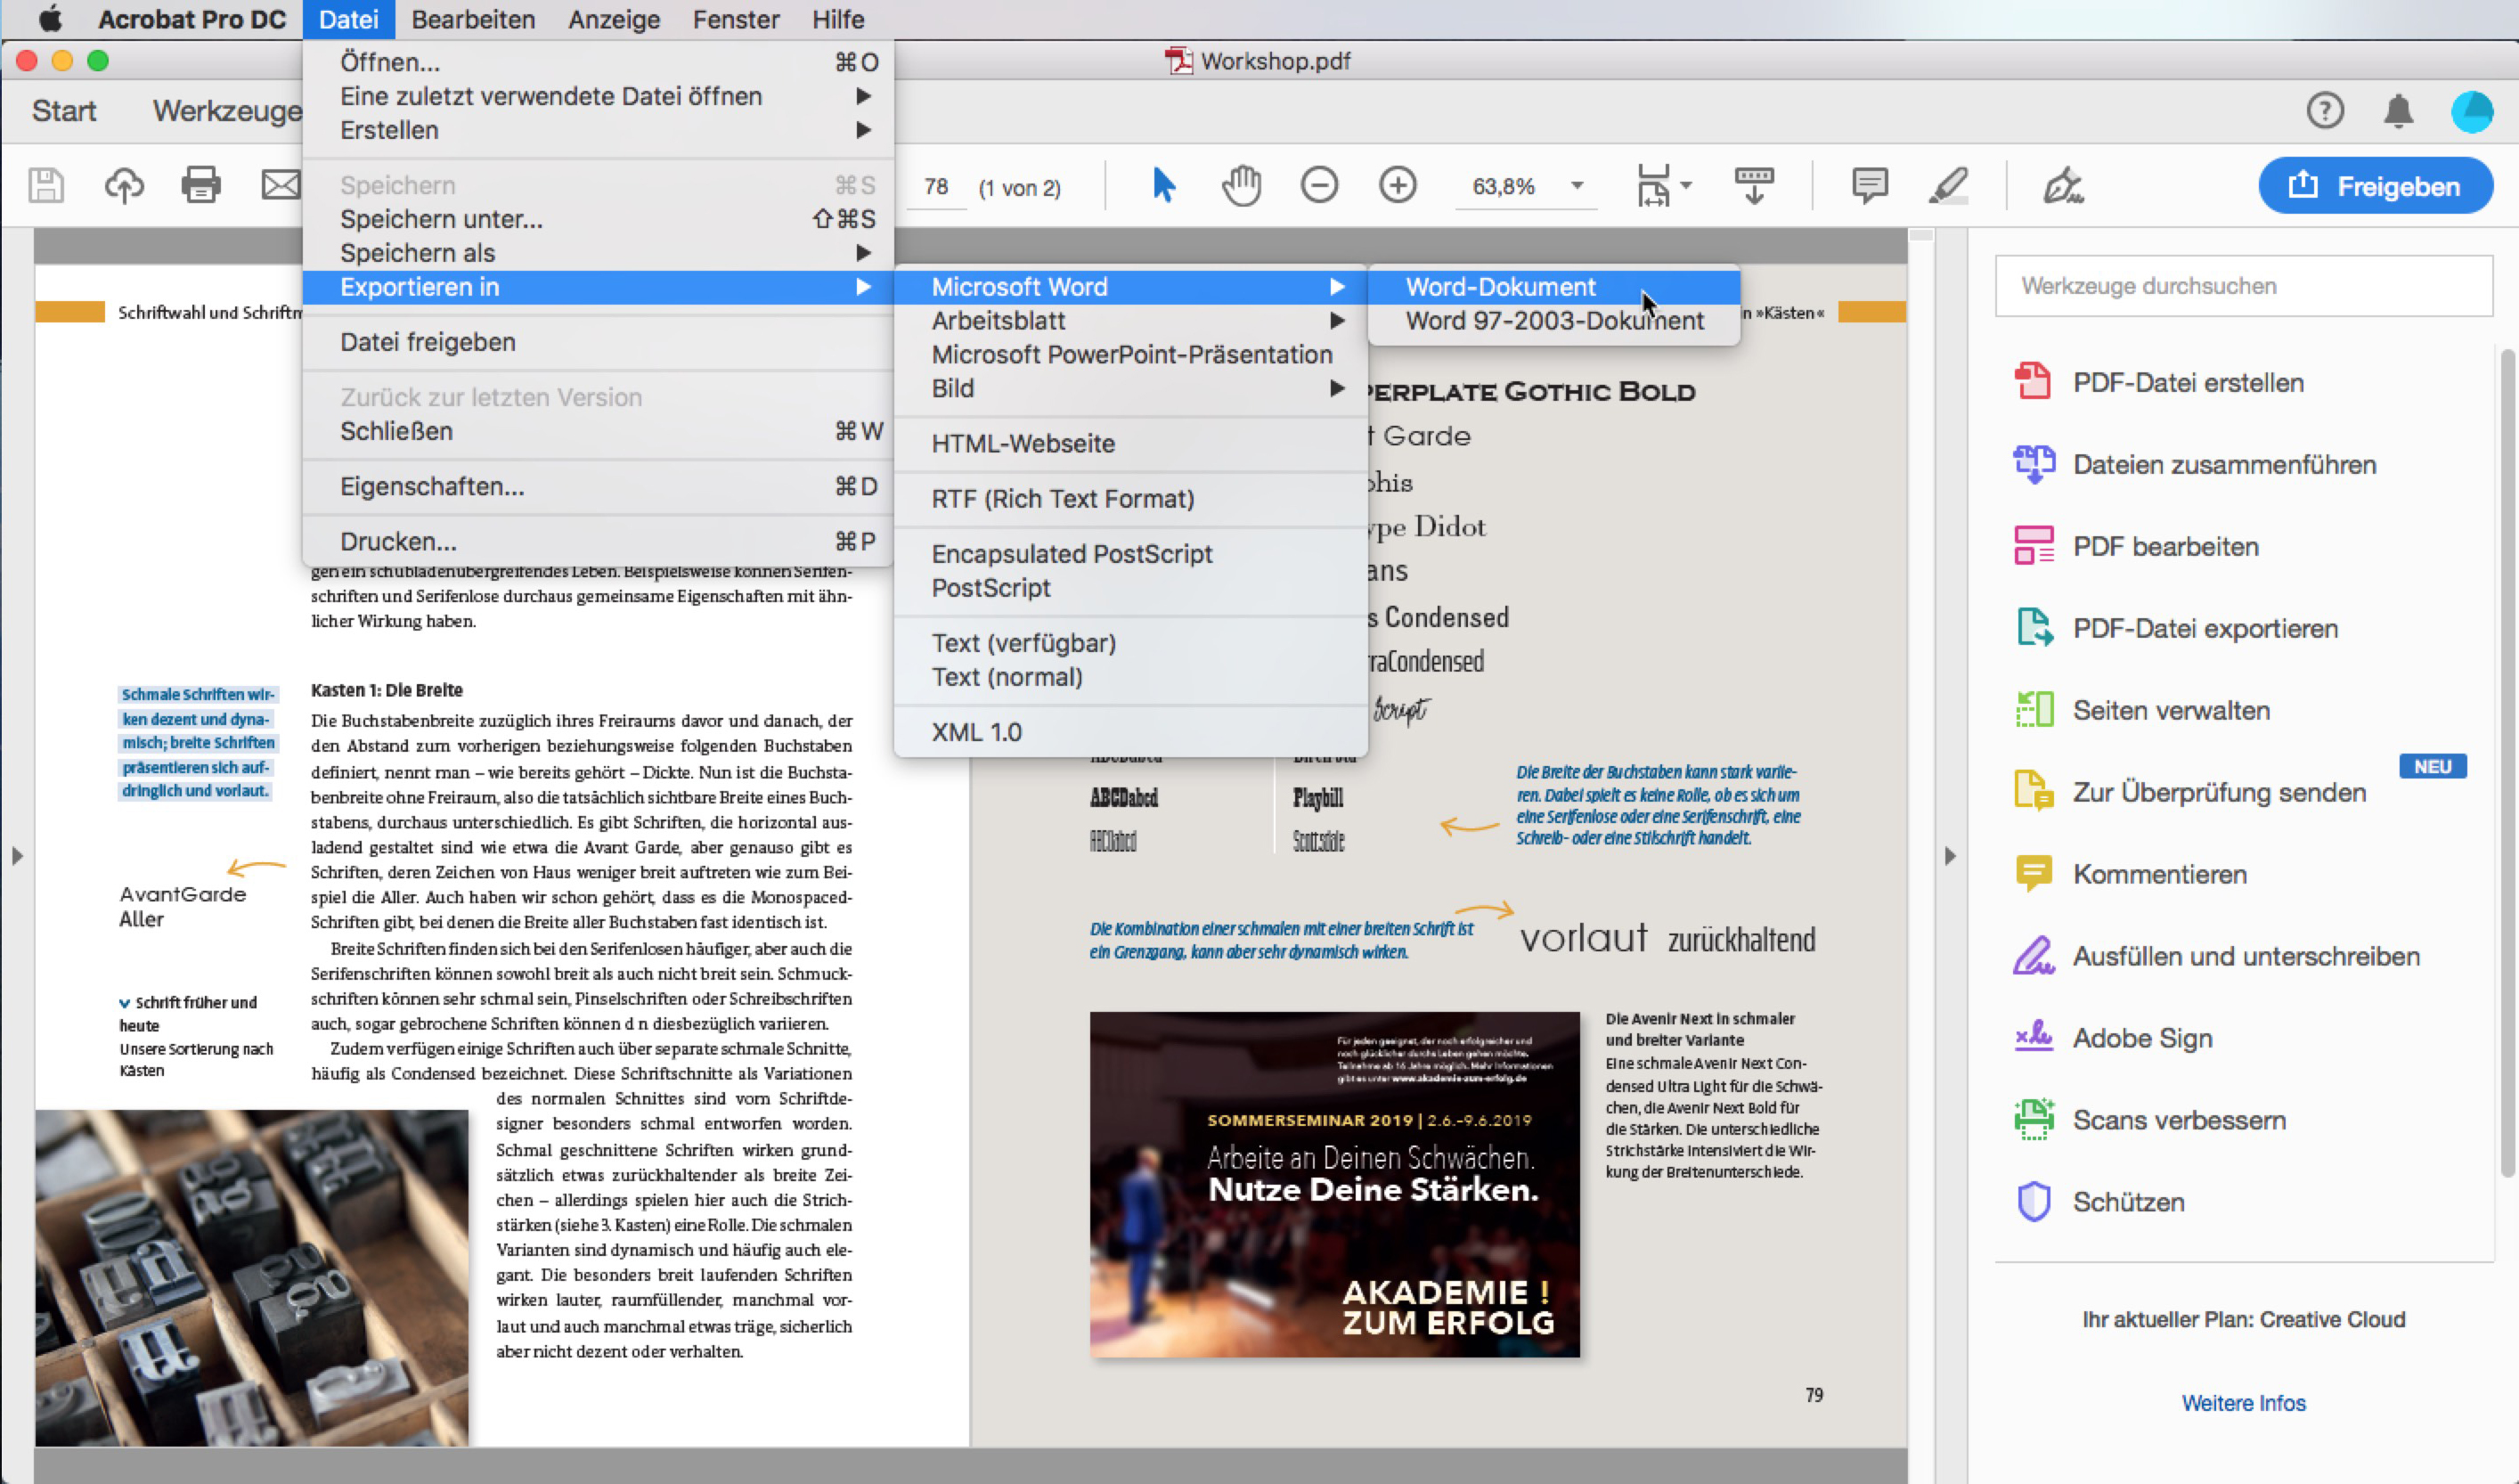Click the blue Freigeben button

coord(2375,185)
